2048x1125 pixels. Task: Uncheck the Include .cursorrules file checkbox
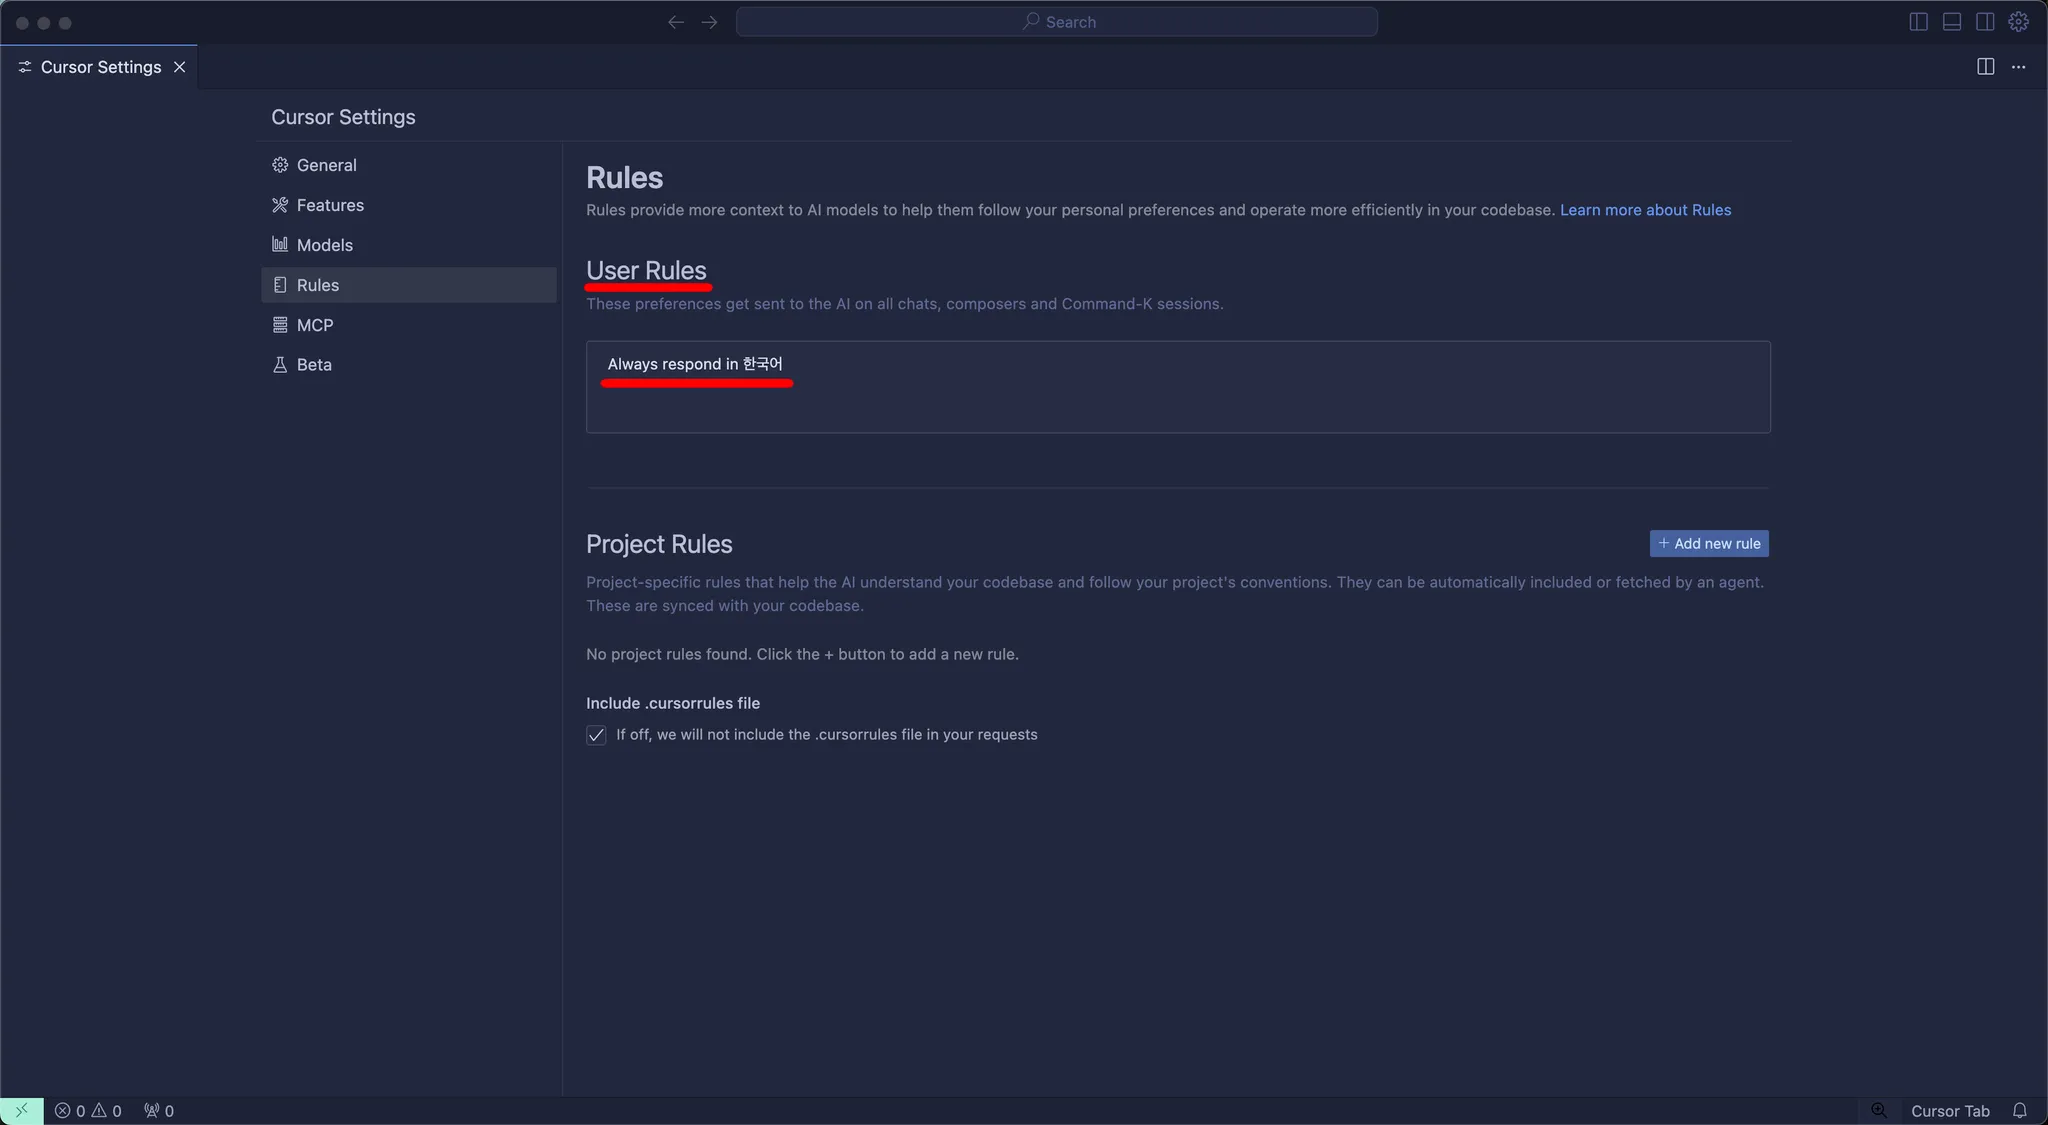click(x=596, y=735)
